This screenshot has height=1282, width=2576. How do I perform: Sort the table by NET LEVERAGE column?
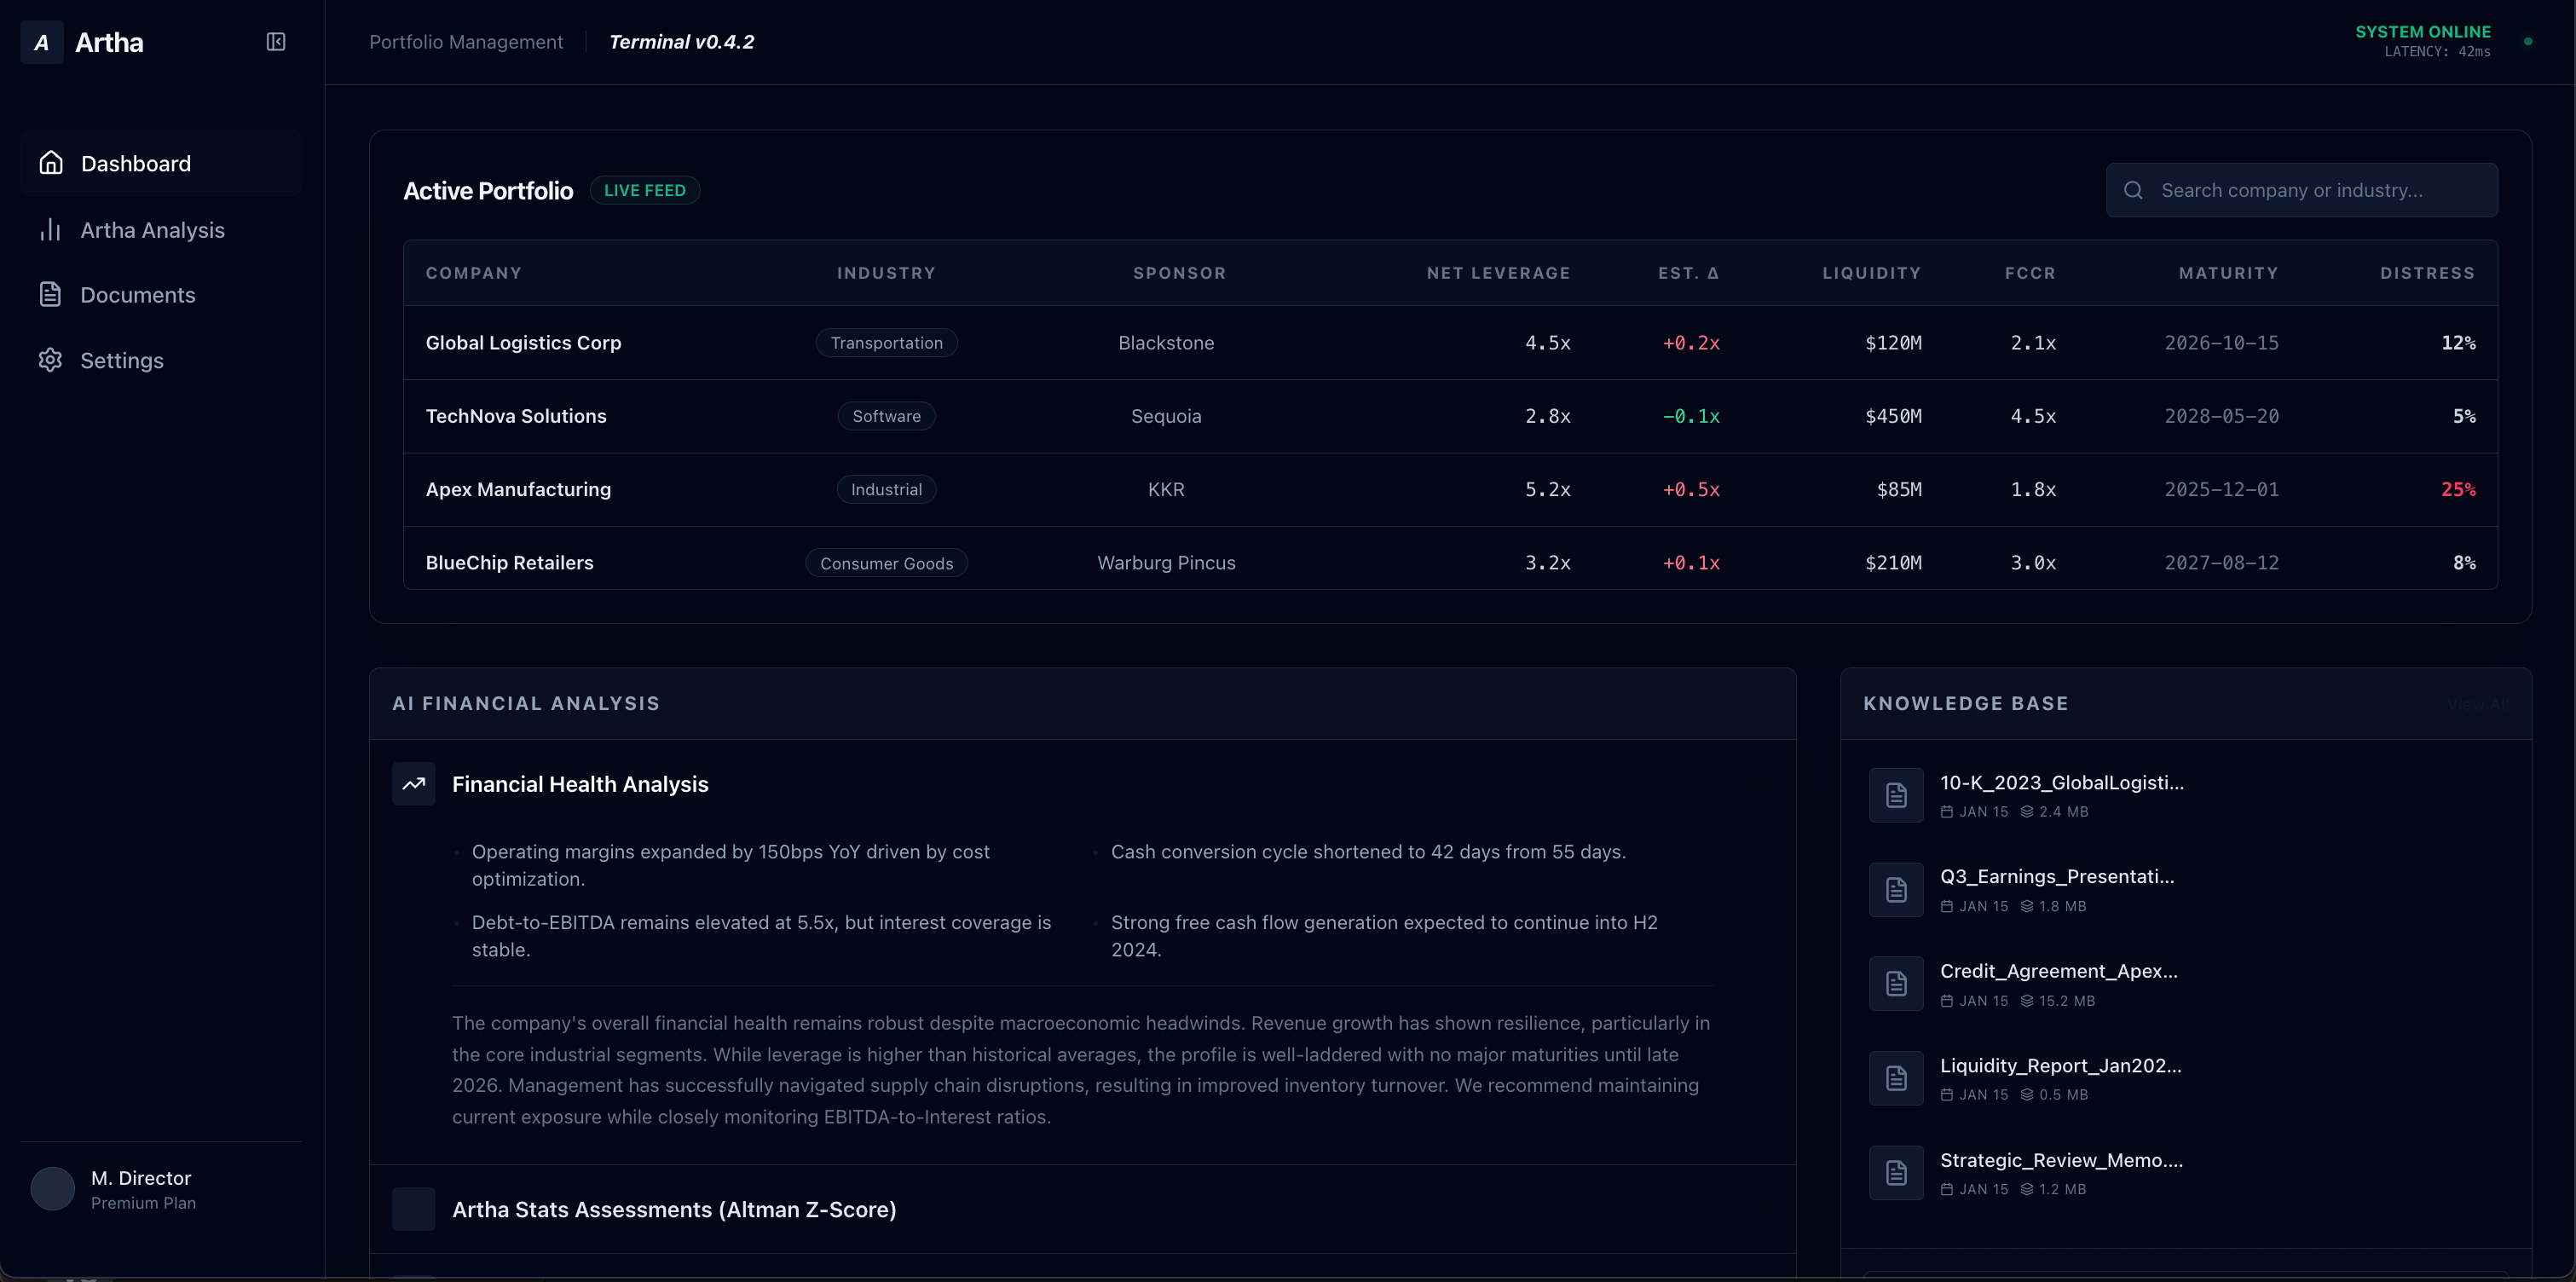1498,273
